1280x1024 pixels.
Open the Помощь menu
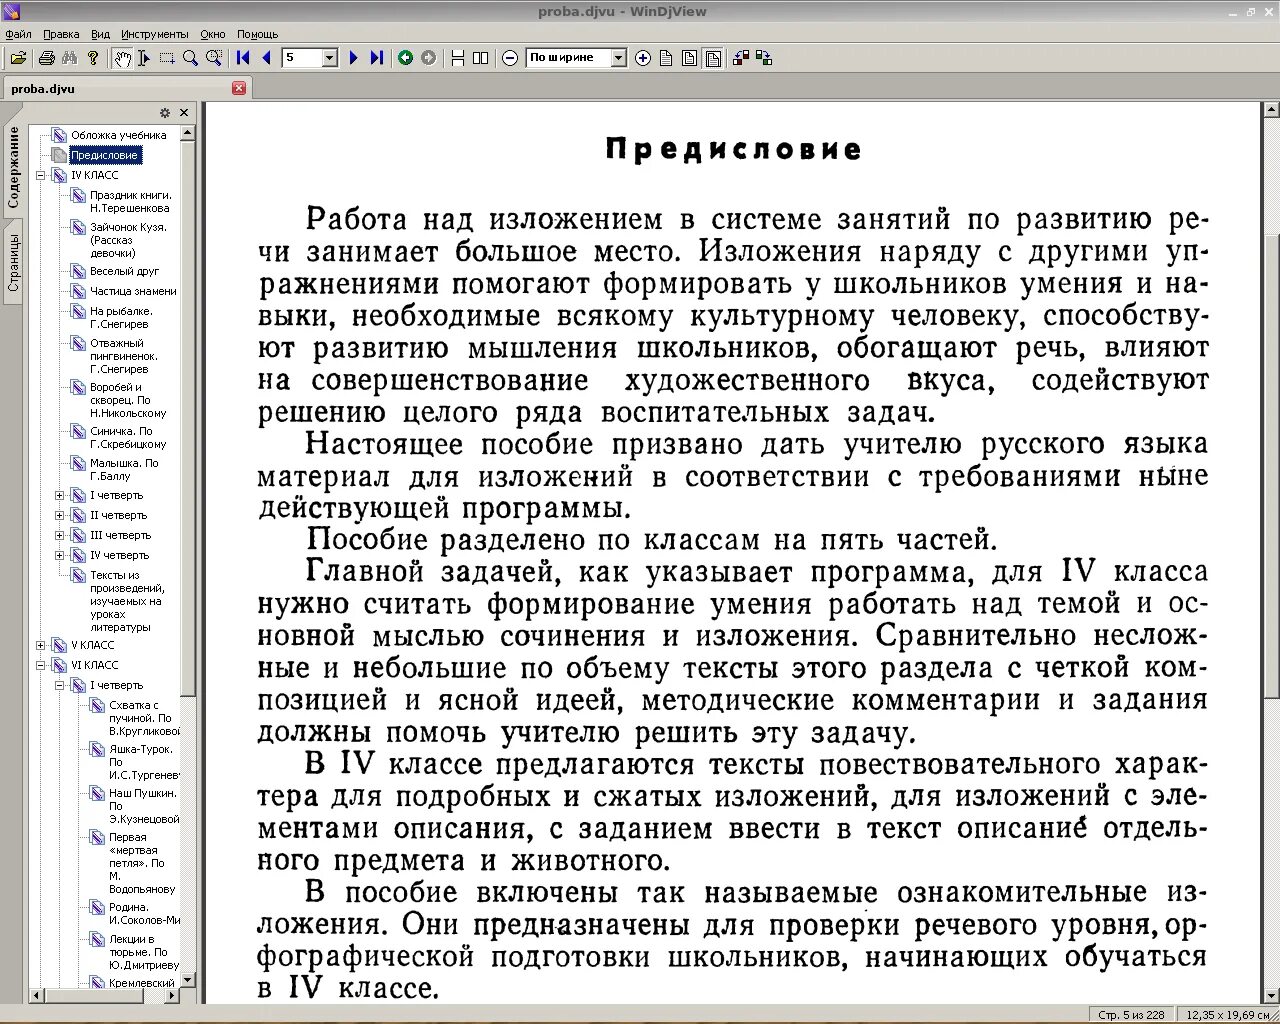(258, 34)
